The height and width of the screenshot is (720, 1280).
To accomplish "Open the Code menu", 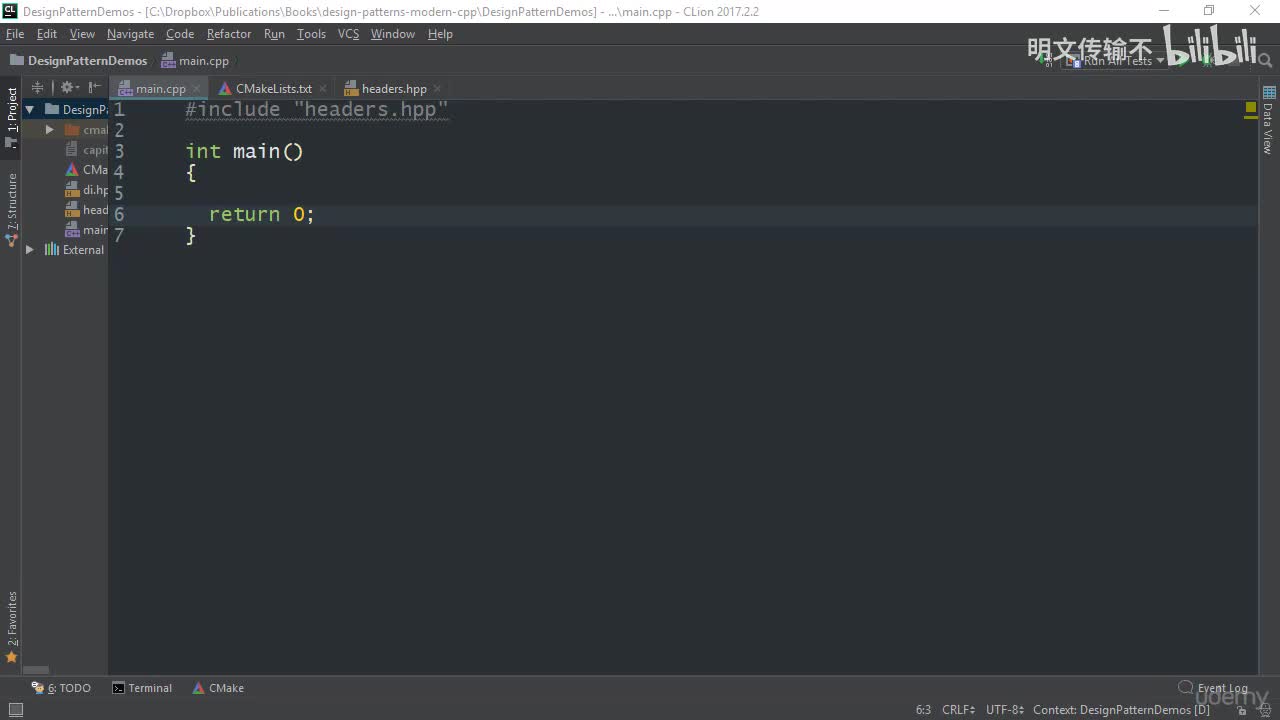I will (180, 34).
